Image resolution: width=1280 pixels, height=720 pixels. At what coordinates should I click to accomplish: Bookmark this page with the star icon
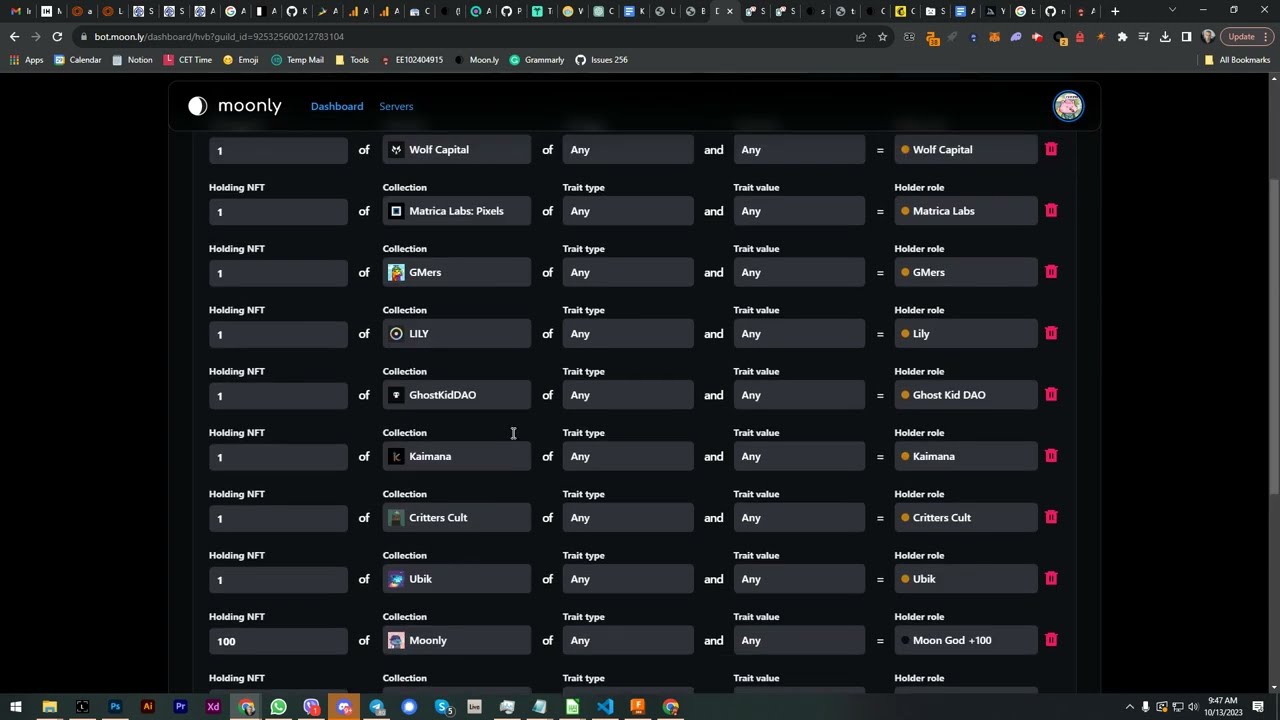[x=882, y=37]
